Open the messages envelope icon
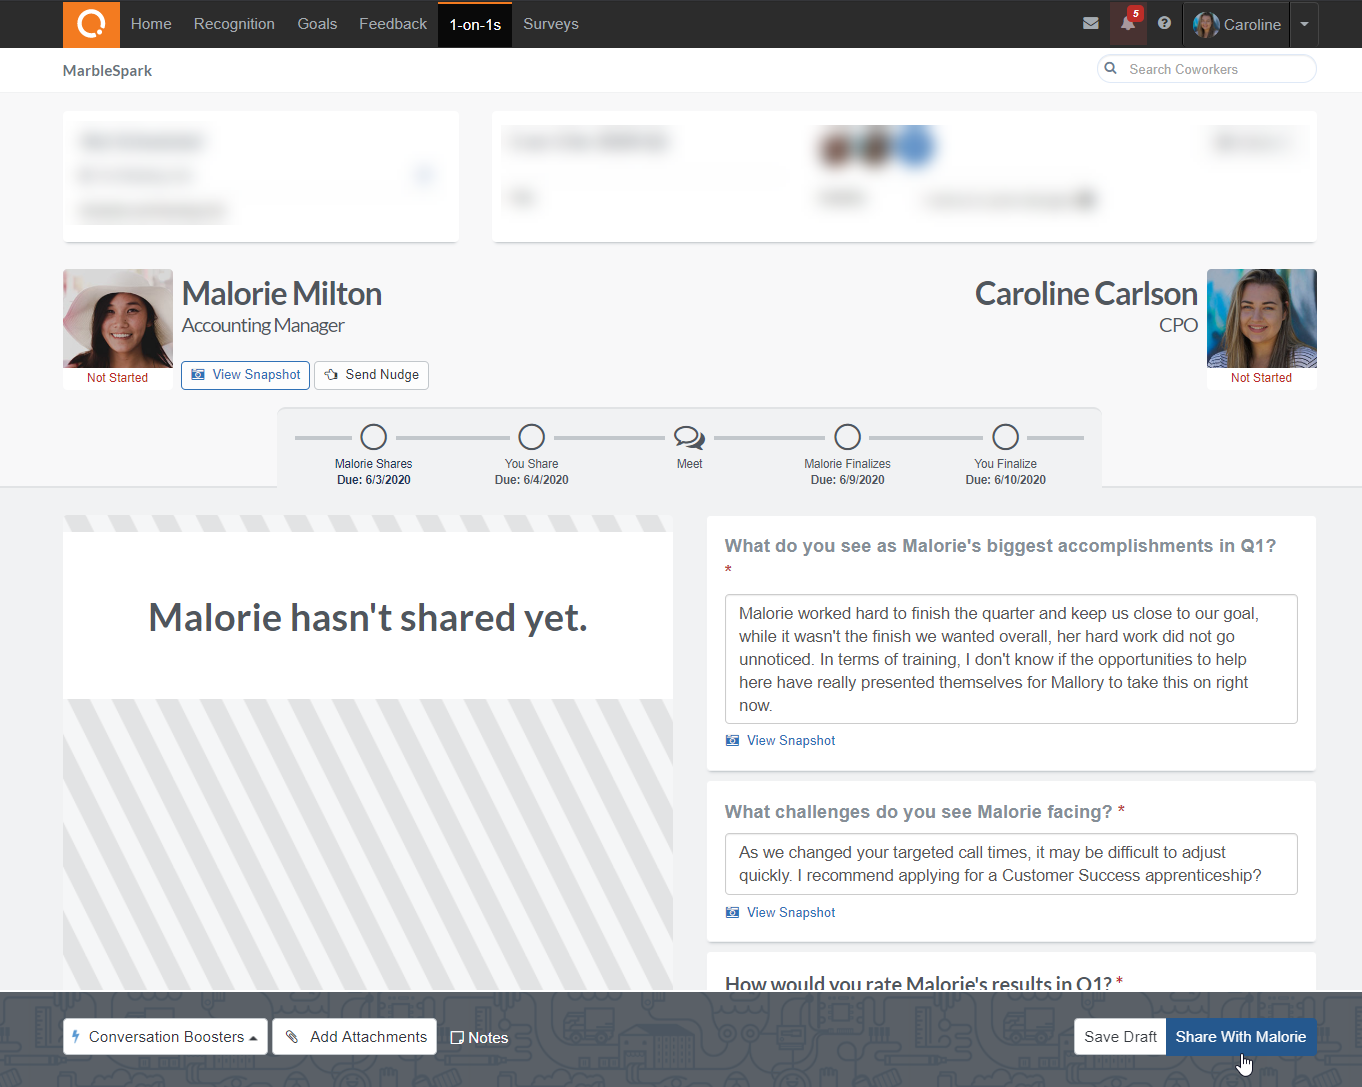1362x1087 pixels. 1090,23
